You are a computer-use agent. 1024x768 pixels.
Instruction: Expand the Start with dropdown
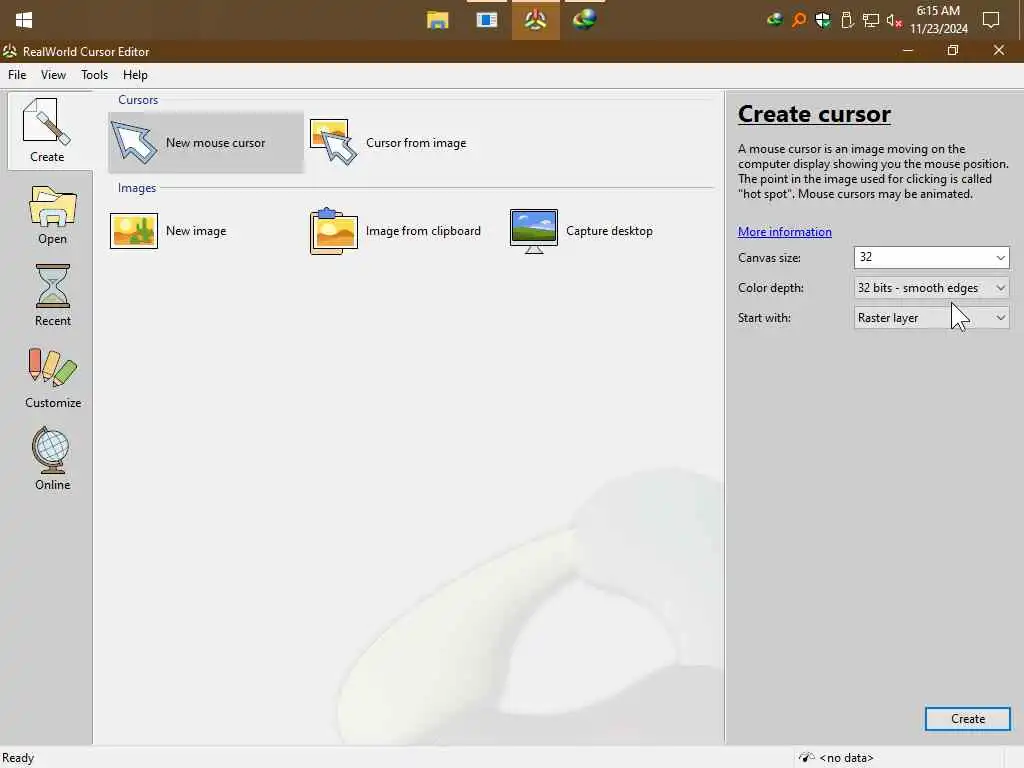point(1000,318)
